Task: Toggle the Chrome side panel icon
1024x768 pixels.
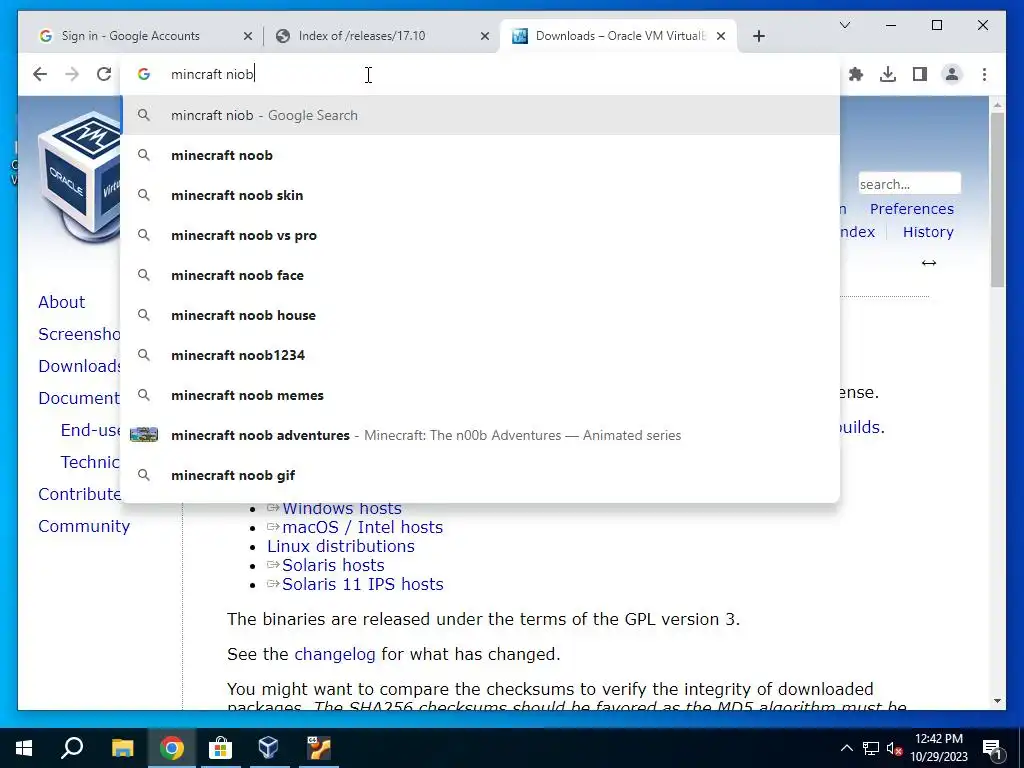Action: coord(920,74)
